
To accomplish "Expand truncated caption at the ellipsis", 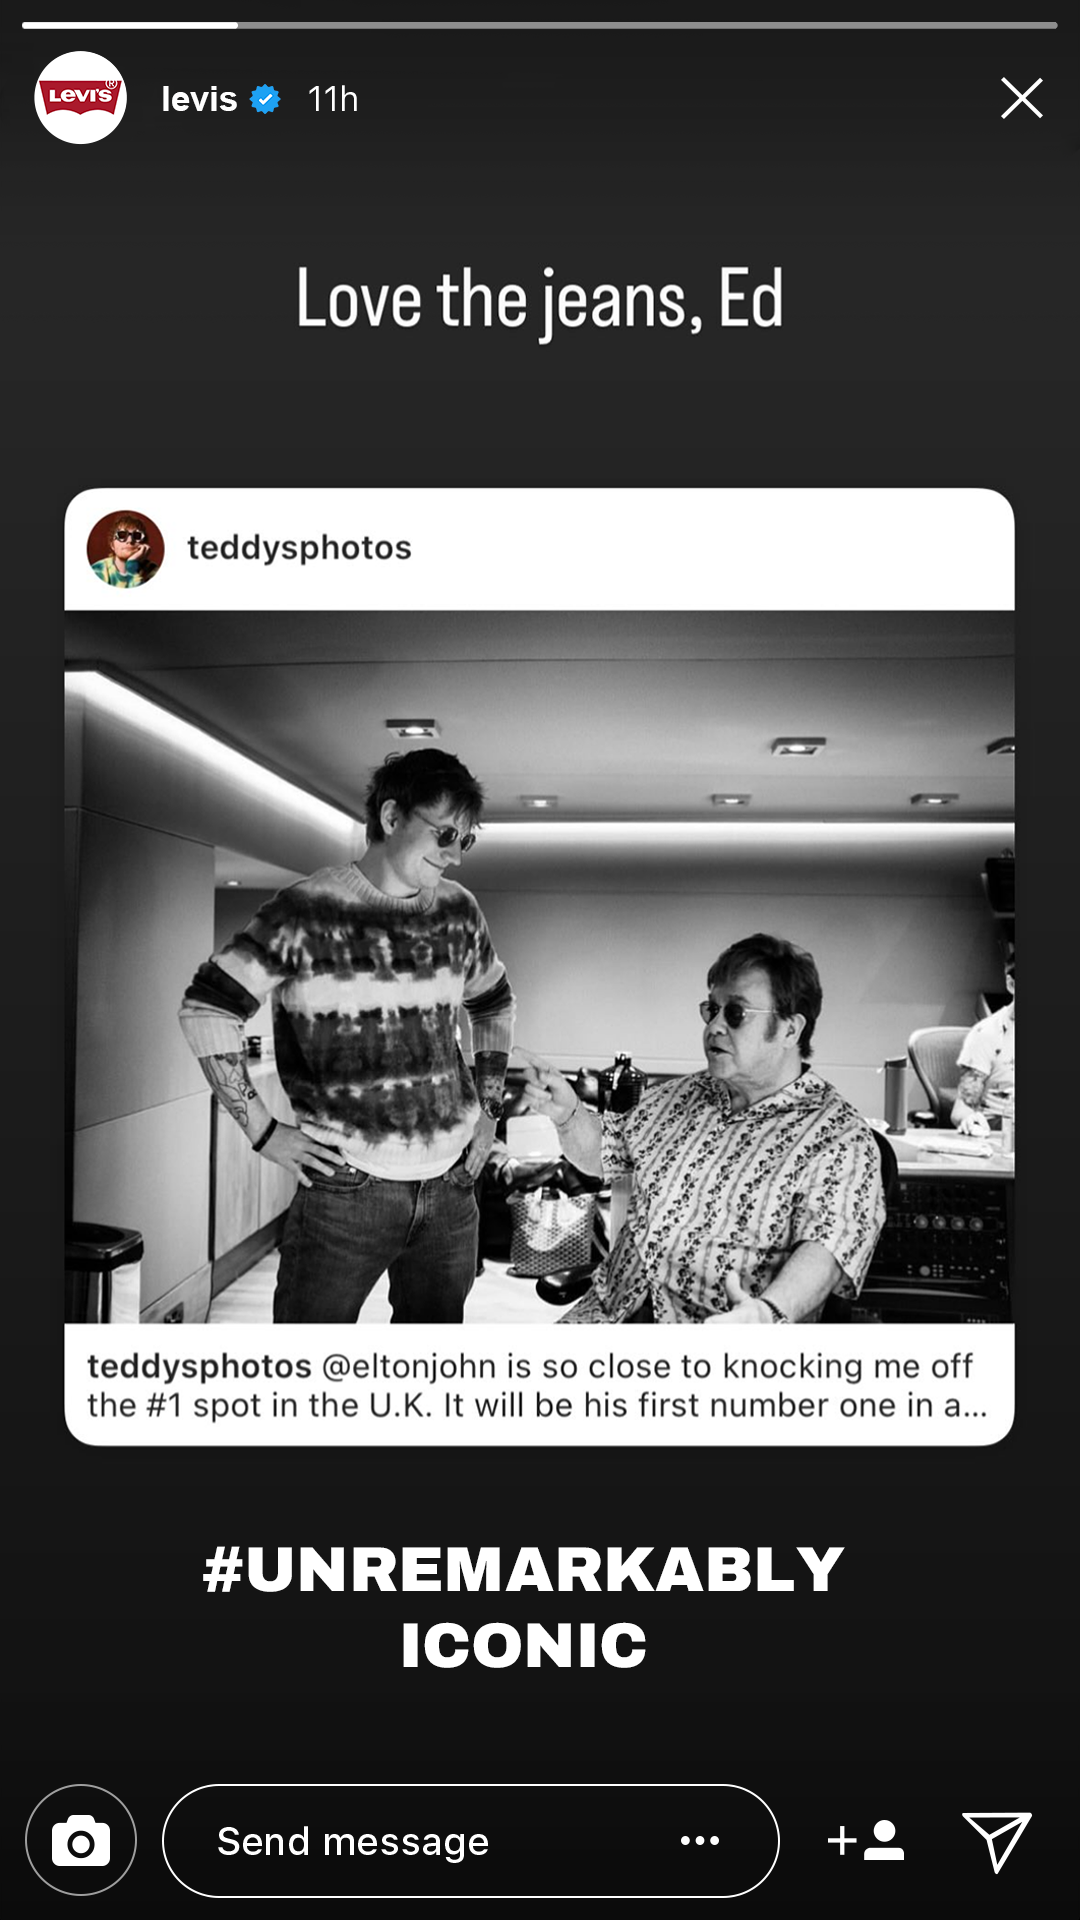I will pyautogui.click(x=966, y=1406).
